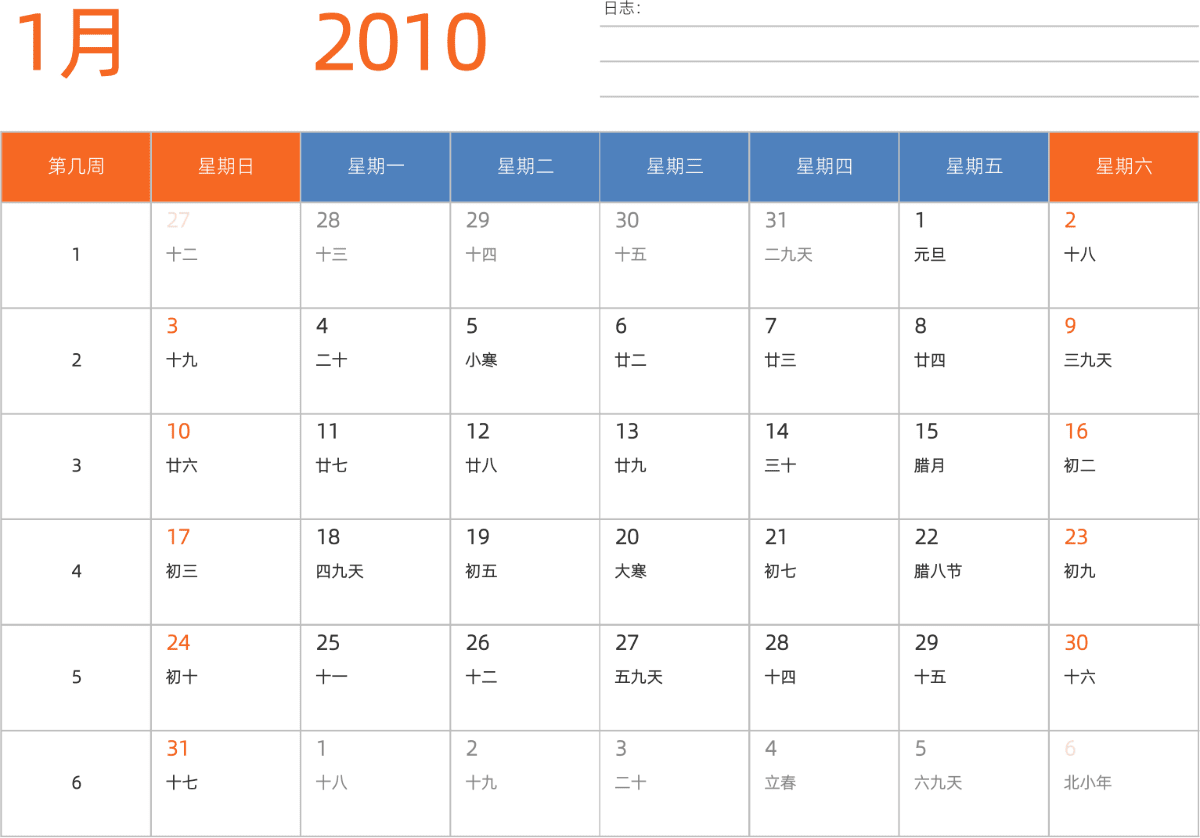
Task: Select Saturday date 23
Action: 1076,538
